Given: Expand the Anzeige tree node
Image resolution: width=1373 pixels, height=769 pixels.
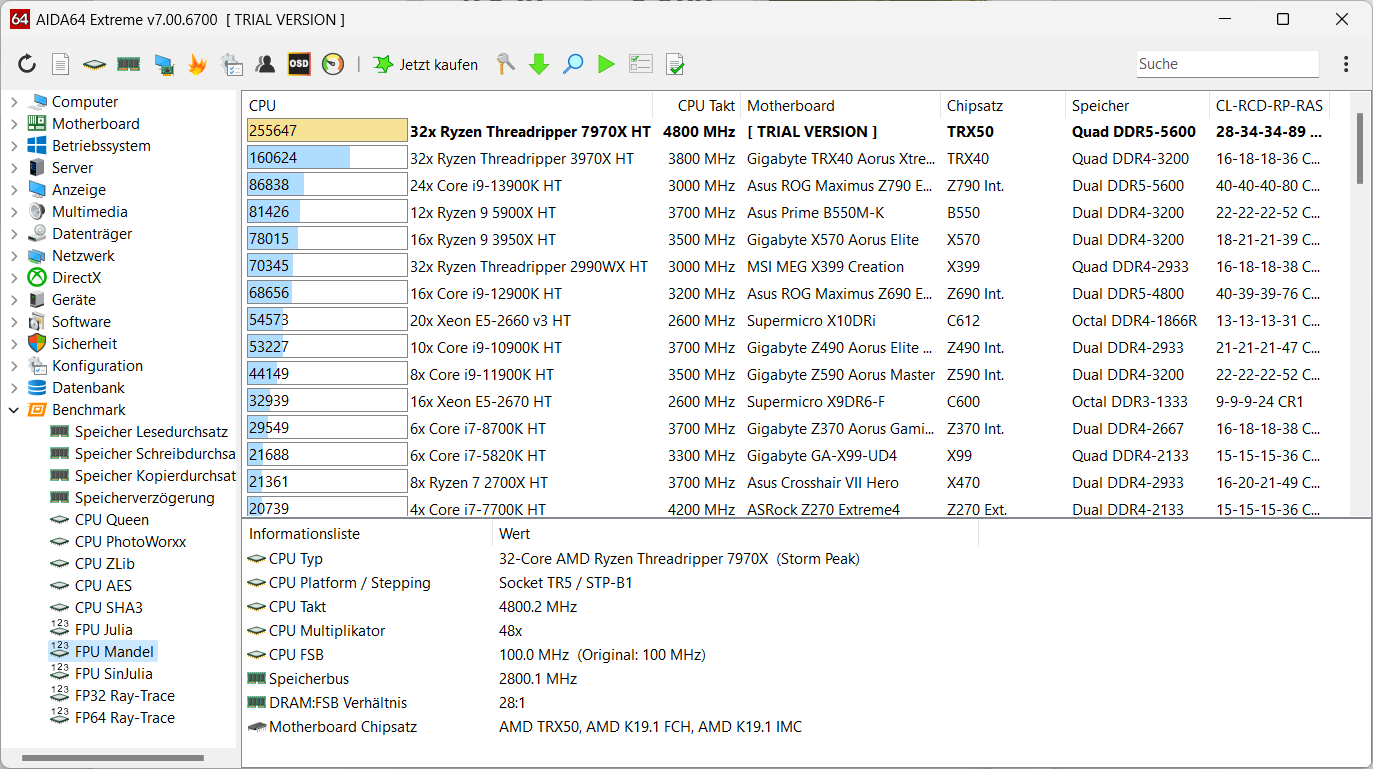Looking at the screenshot, I should pyautogui.click(x=14, y=190).
